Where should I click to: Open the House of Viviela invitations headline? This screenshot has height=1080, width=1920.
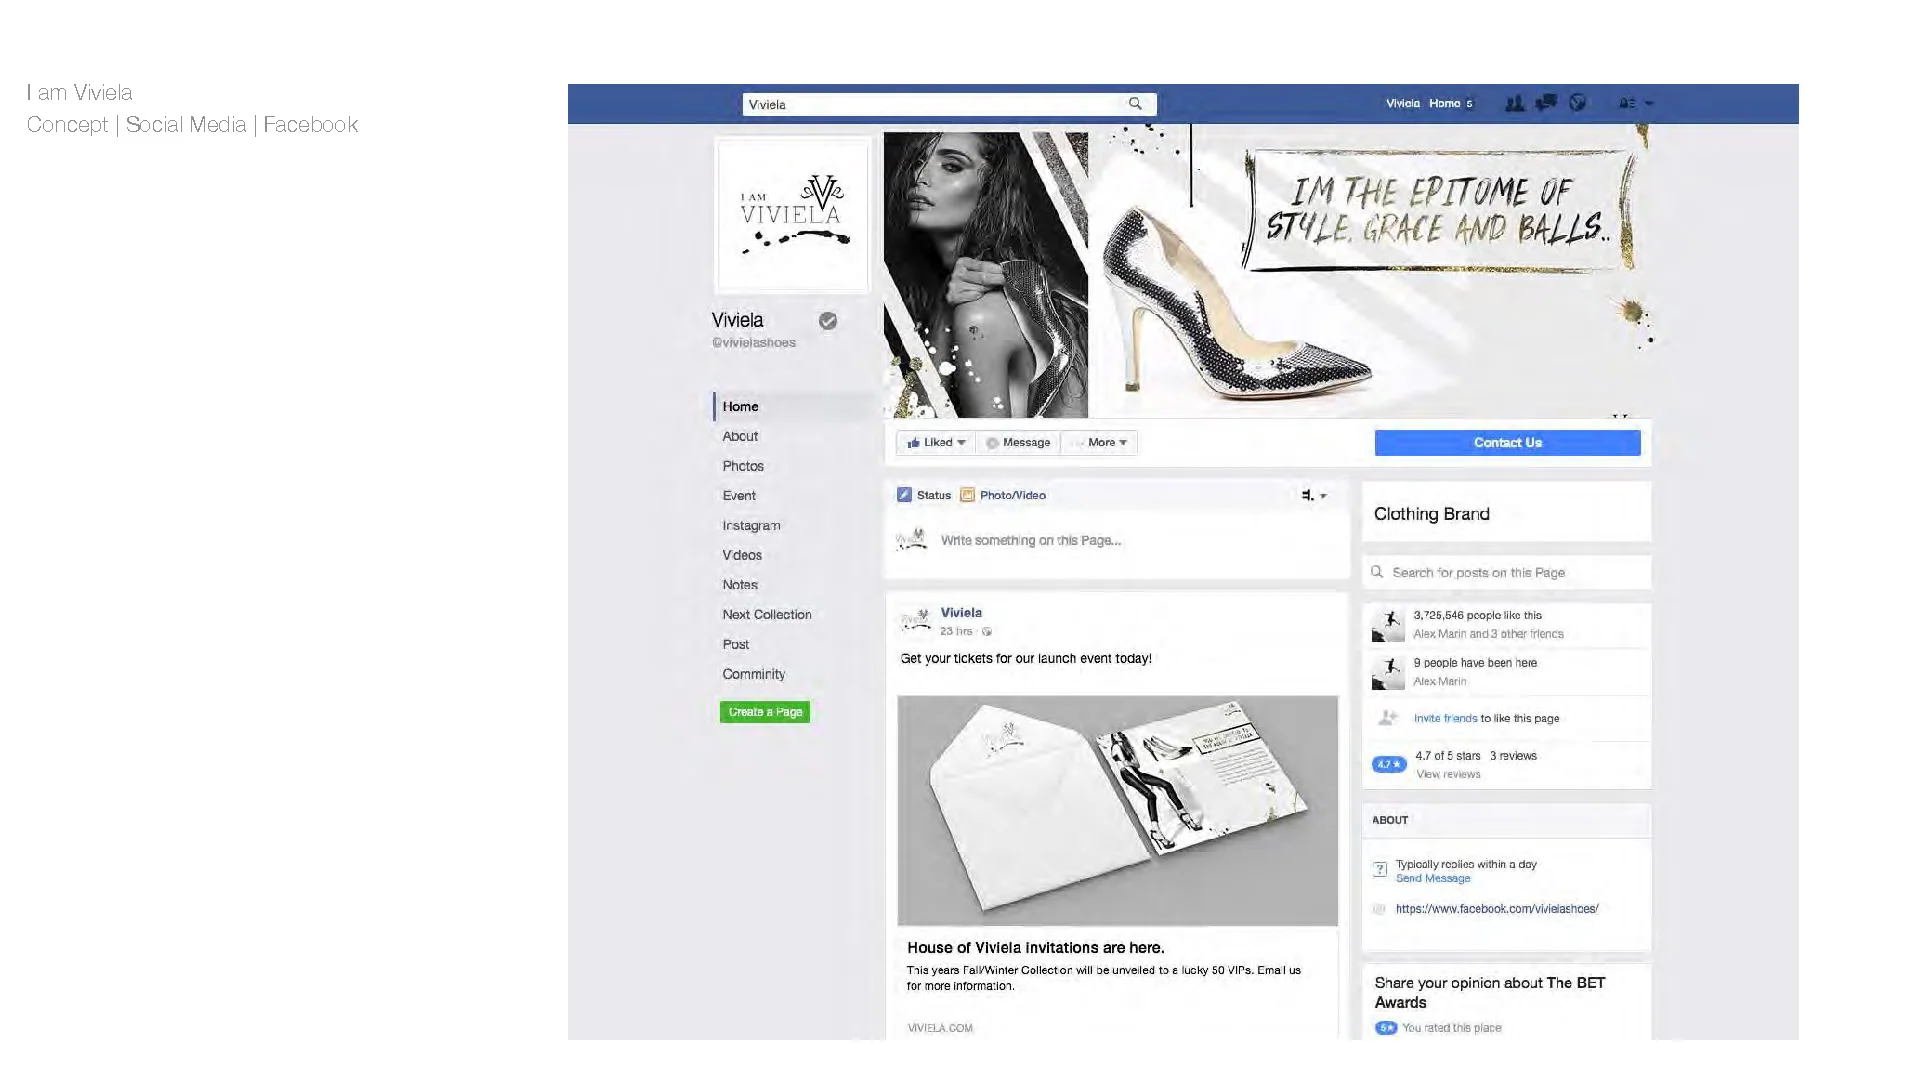coord(1036,947)
